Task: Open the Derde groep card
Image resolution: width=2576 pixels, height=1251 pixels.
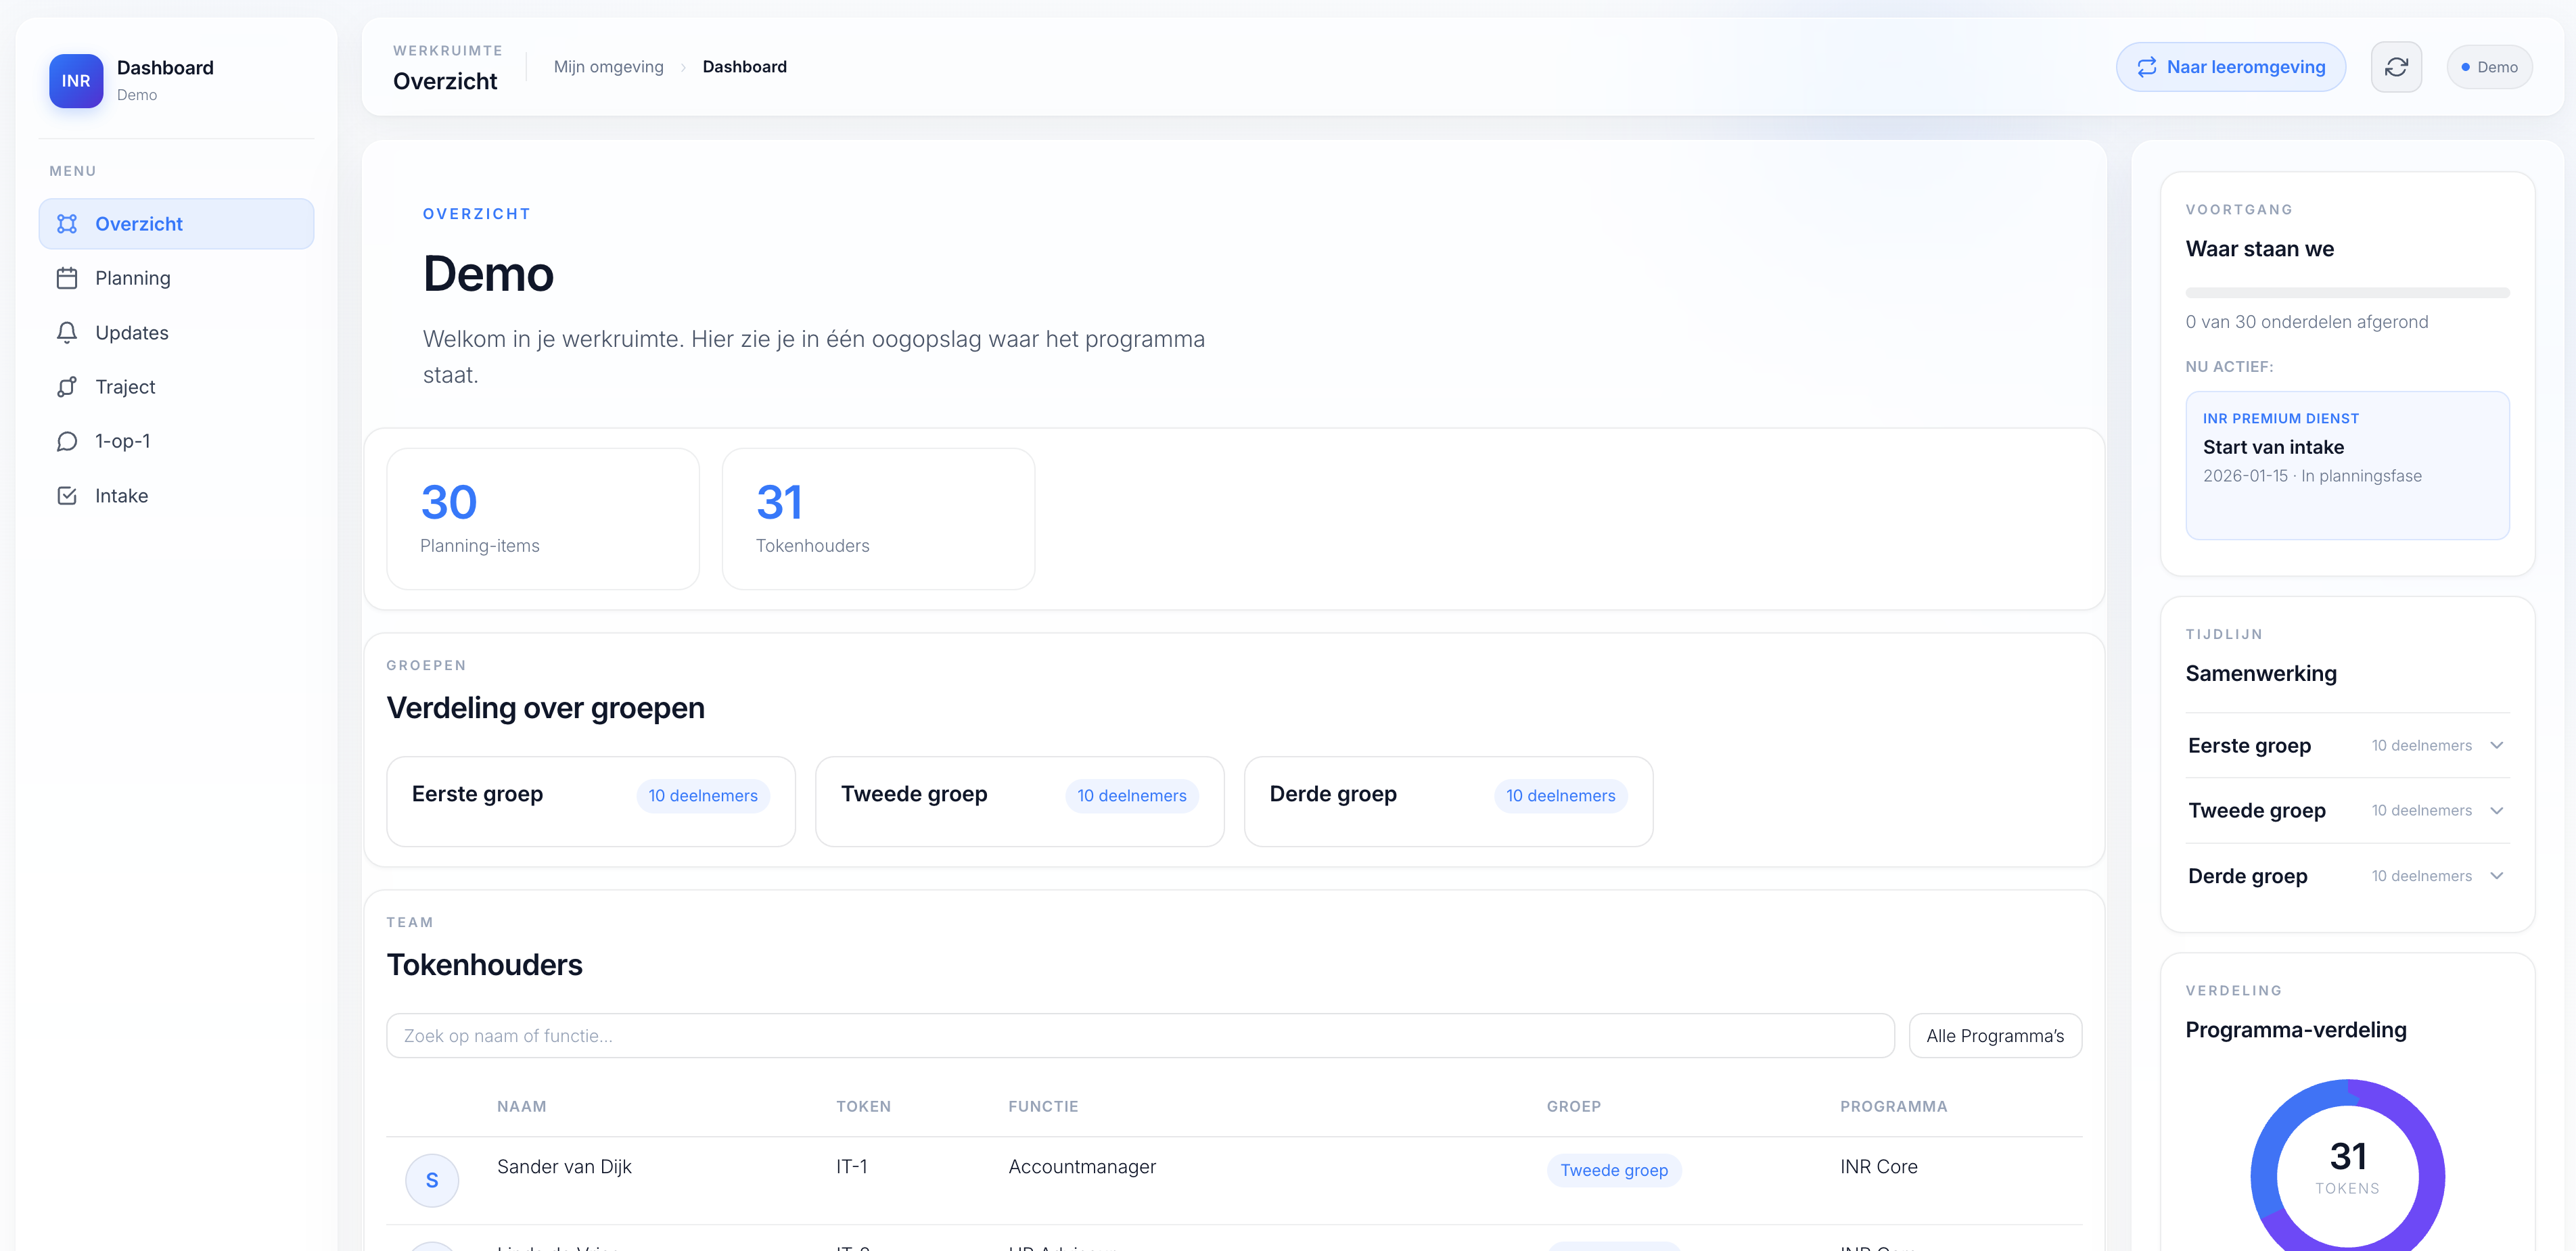Action: tap(1448, 801)
